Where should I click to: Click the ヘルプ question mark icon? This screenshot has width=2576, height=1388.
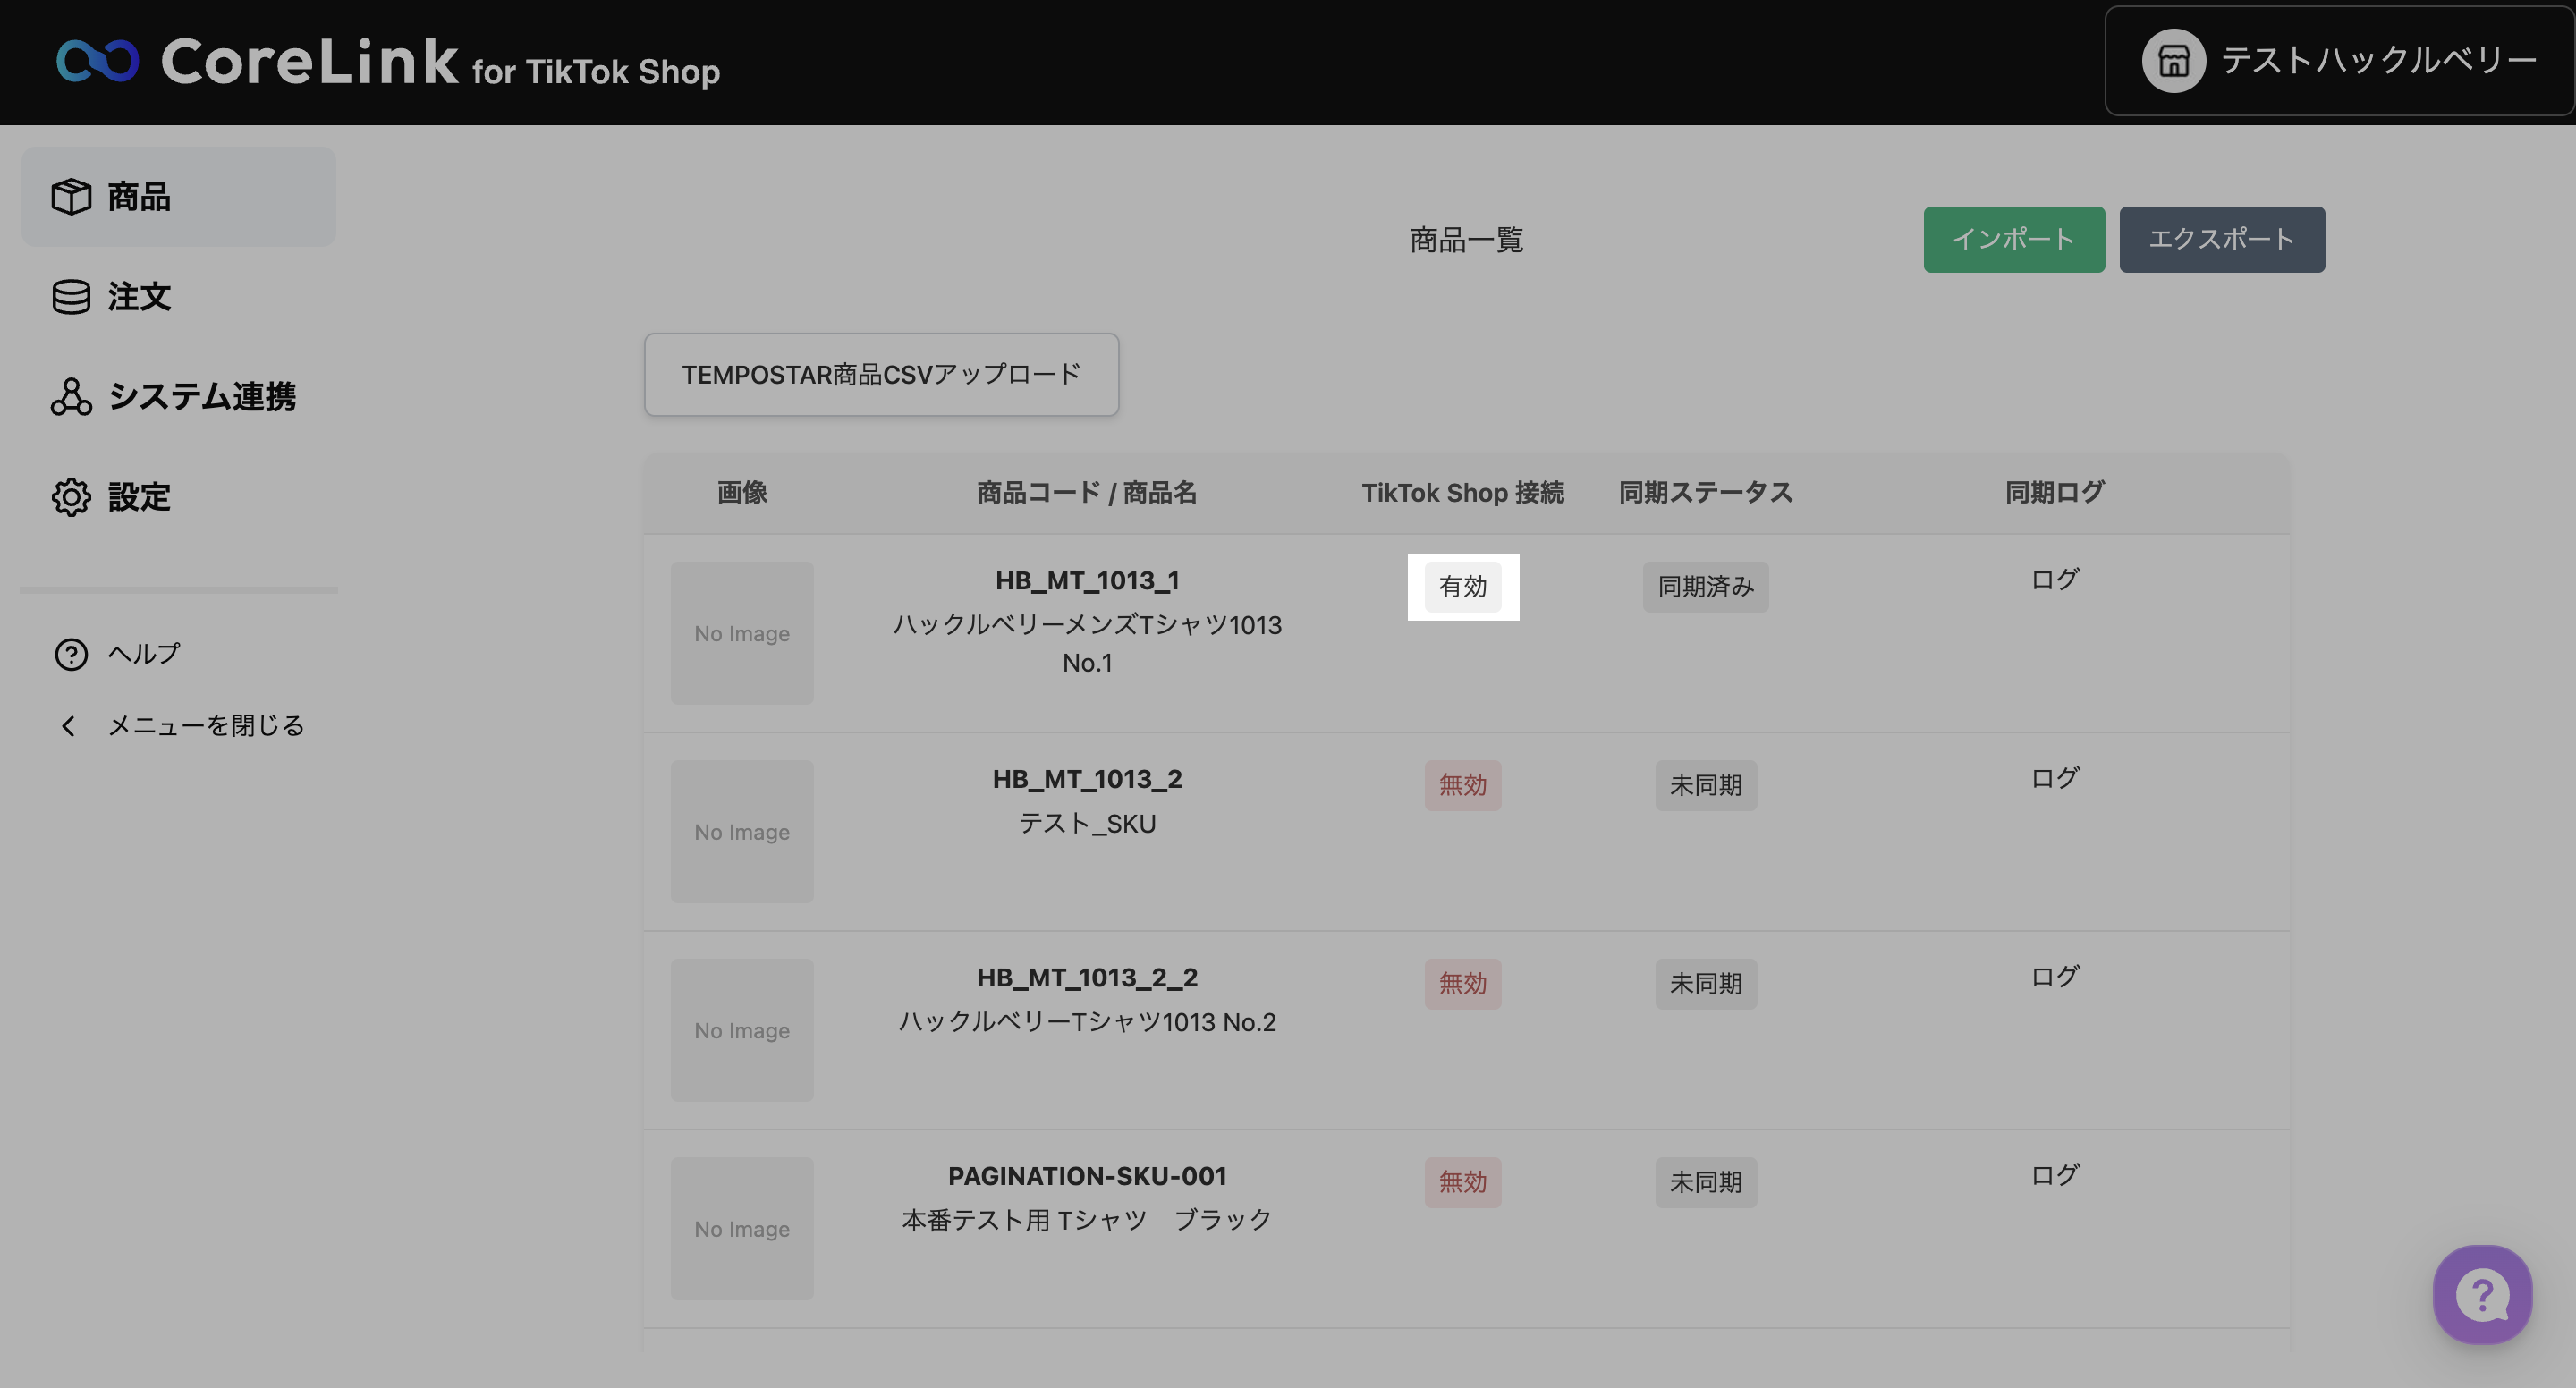tap(71, 654)
